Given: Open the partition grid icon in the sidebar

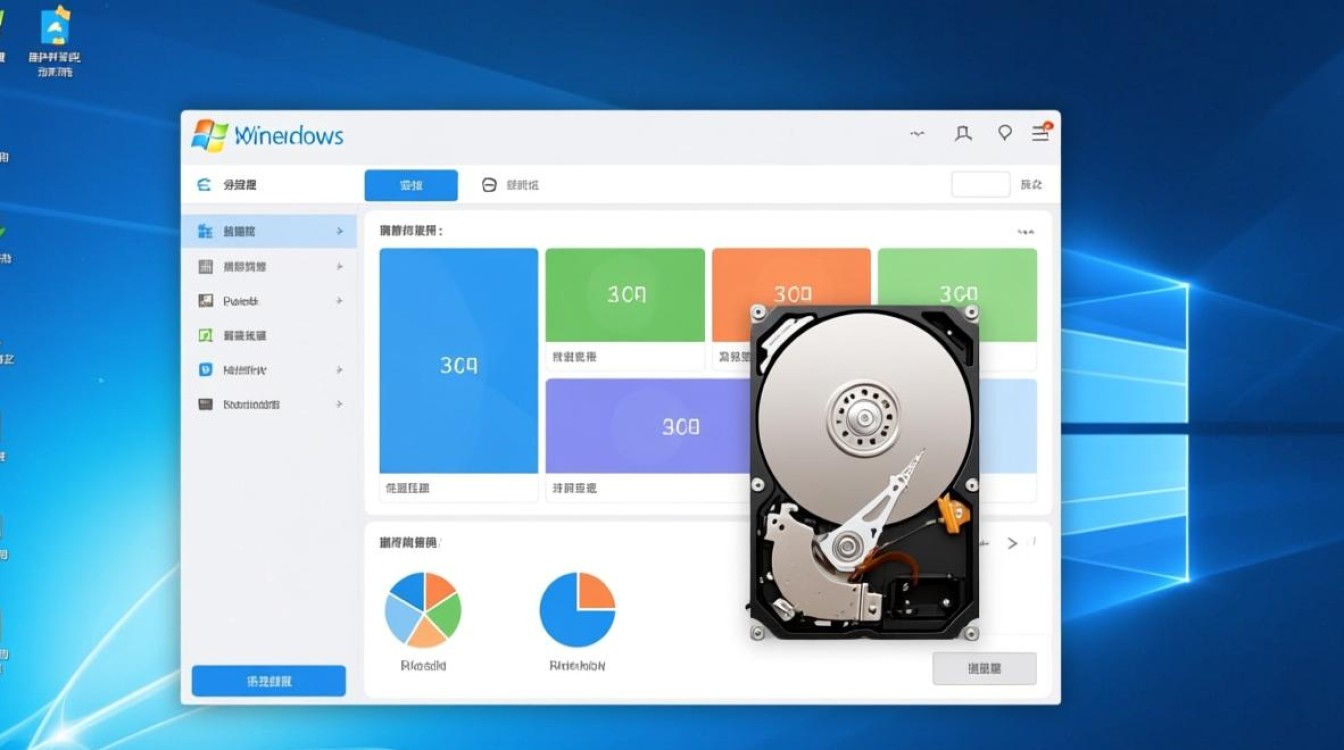Looking at the screenshot, I should [207, 266].
